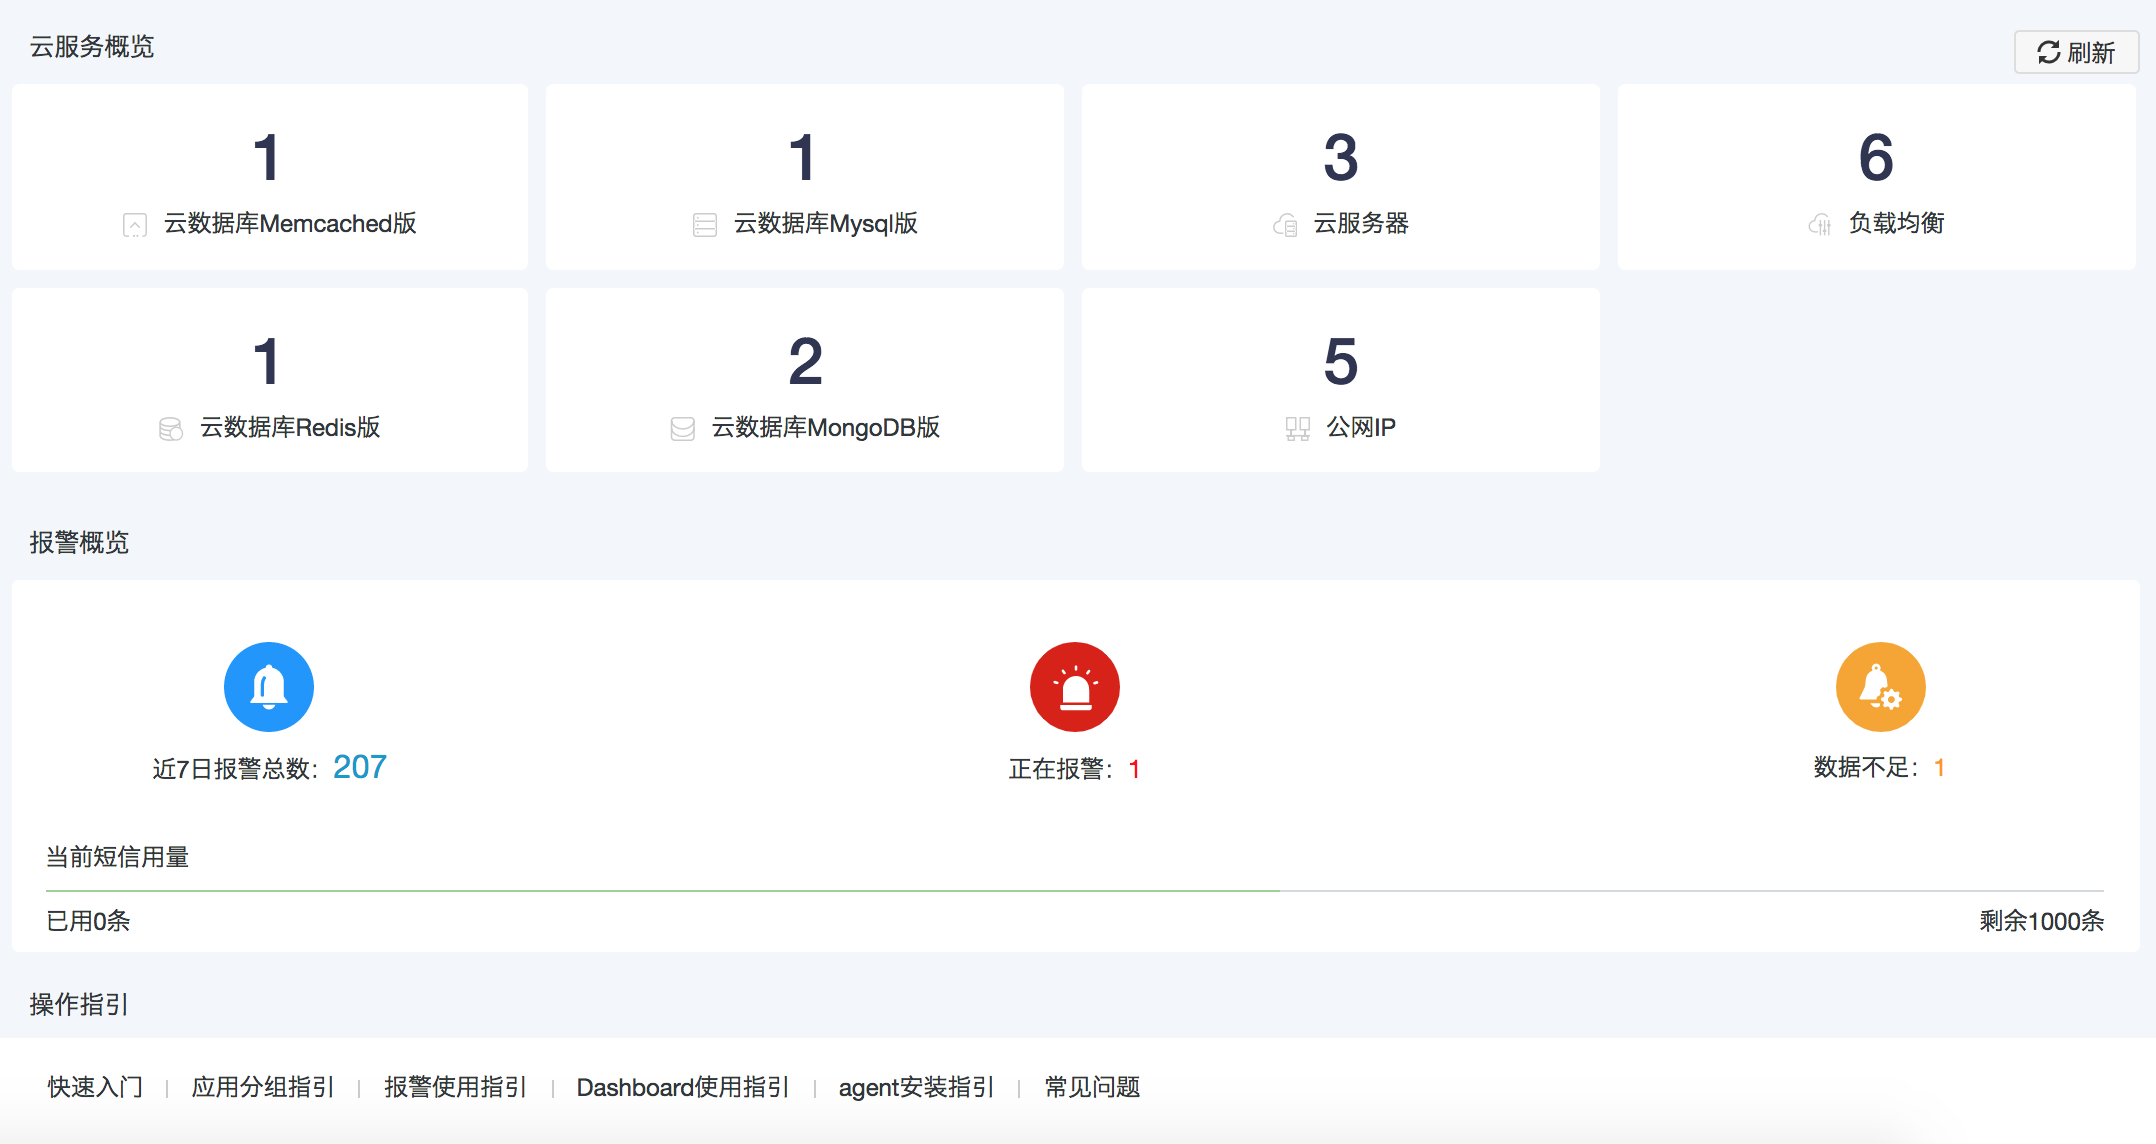This screenshot has height=1144, width=2156.
Task: Click cloud server count 3
Action: point(1341,158)
